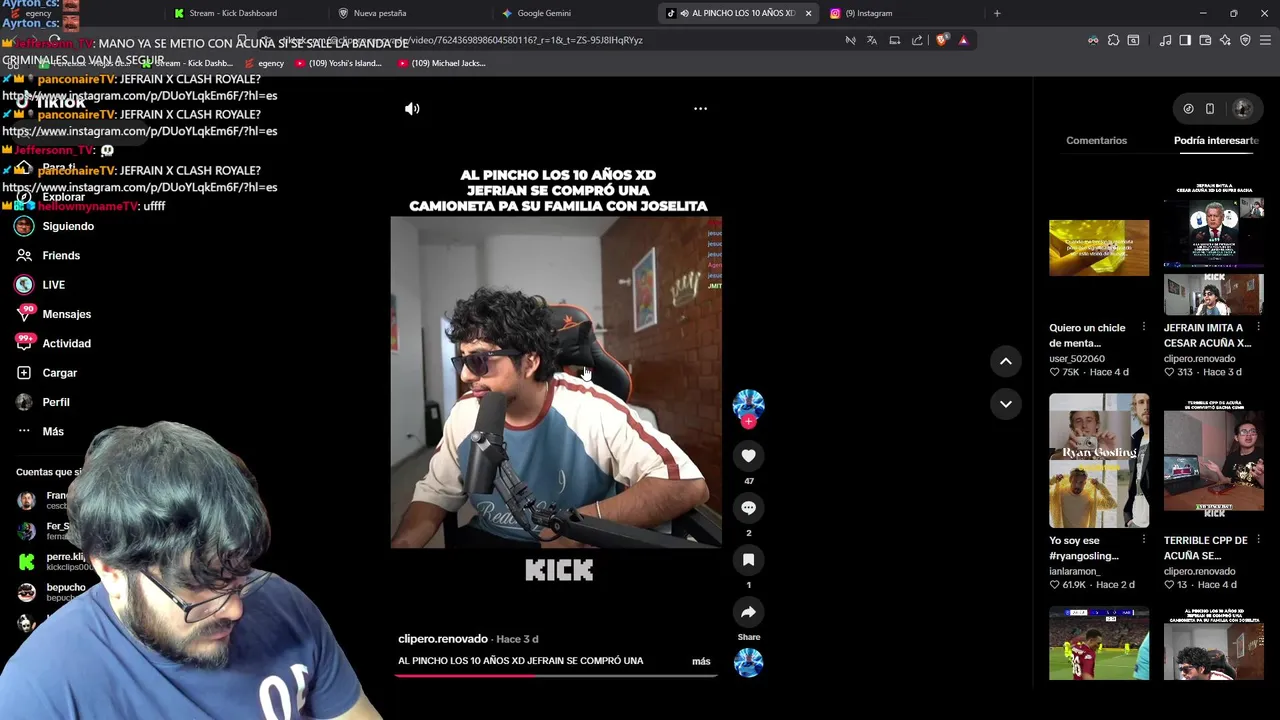1280x720 pixels.
Task: Open the spinning music disc icon
Action: 748,662
